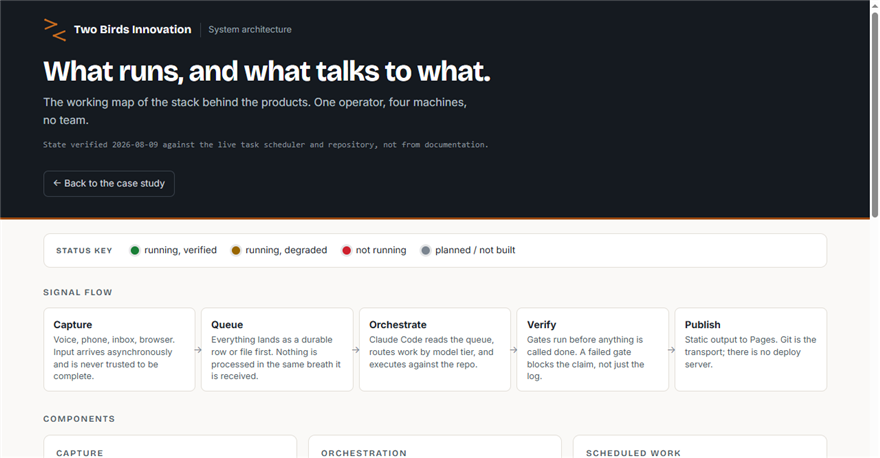Click the amber running, degraded status dot
880x458 pixels.
click(236, 250)
